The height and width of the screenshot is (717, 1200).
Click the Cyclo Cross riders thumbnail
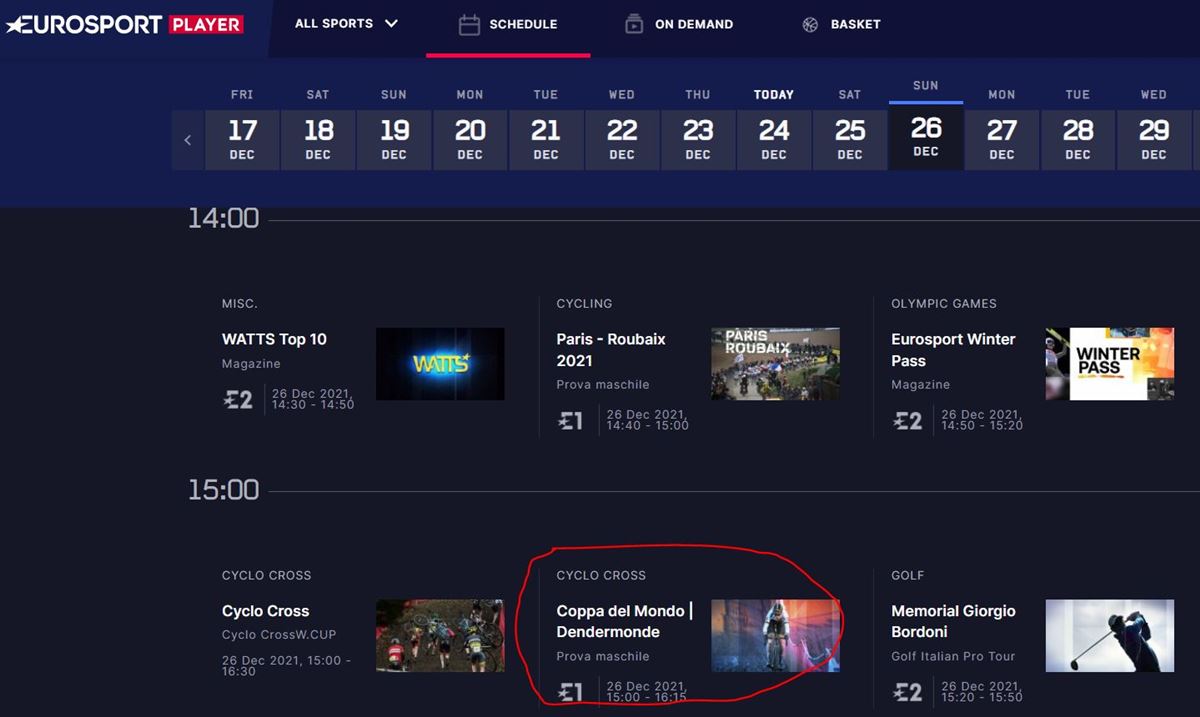click(440, 636)
